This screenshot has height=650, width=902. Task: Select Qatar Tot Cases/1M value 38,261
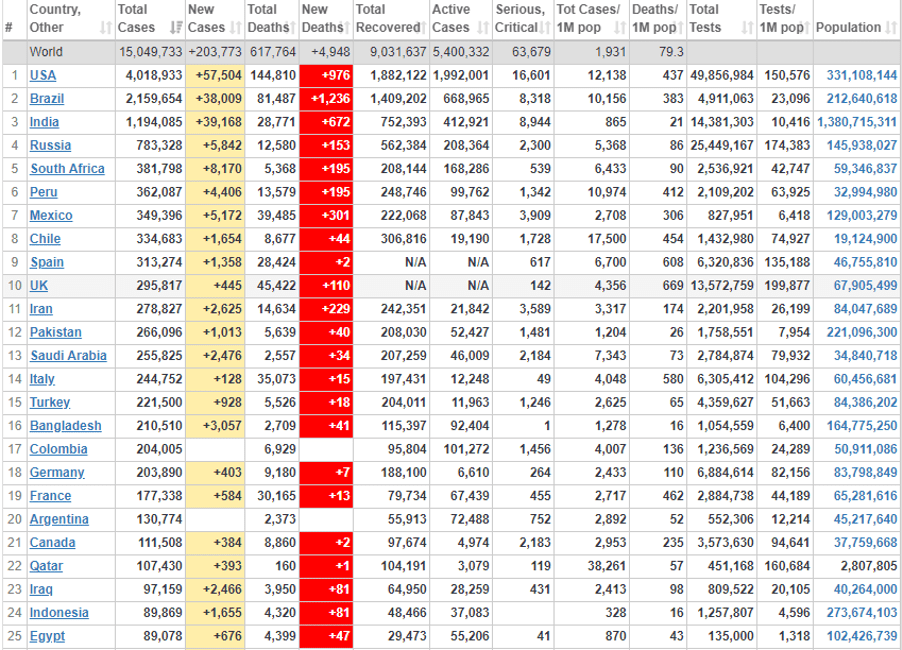coord(606,566)
